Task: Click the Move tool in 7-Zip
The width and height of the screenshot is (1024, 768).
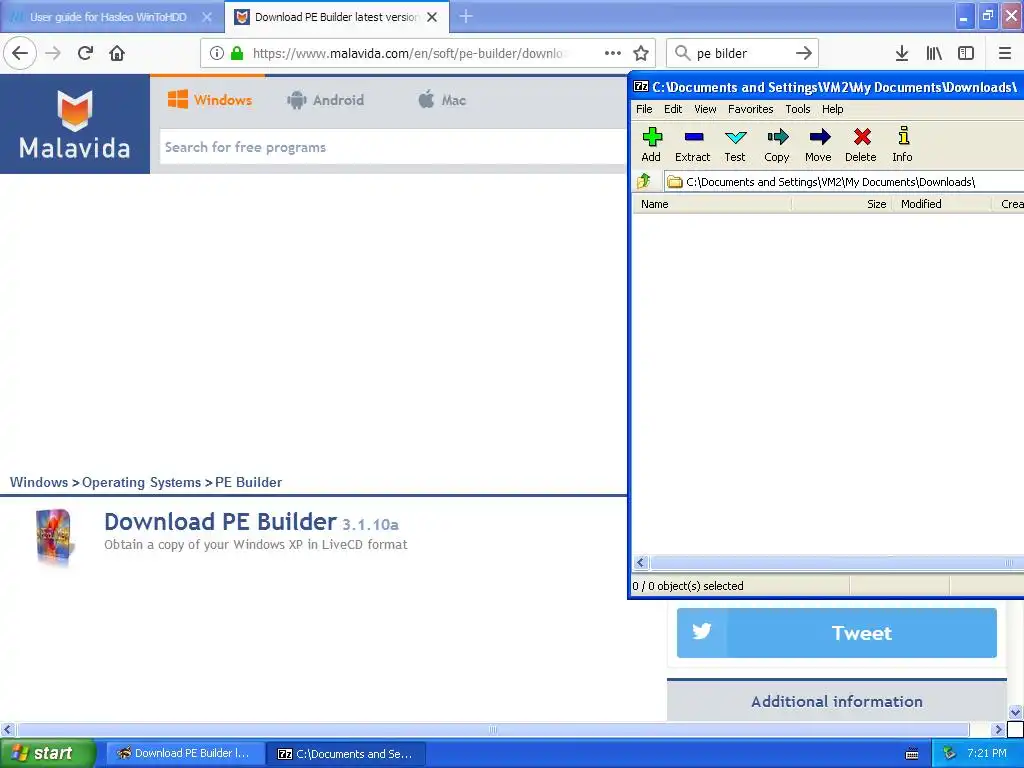Action: tap(818, 144)
